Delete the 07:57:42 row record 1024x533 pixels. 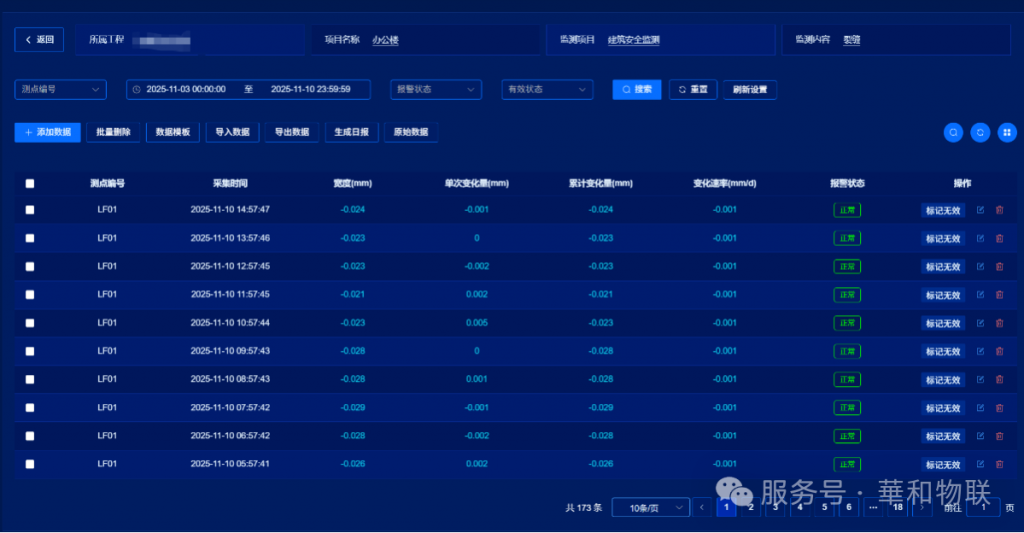[x=999, y=408]
